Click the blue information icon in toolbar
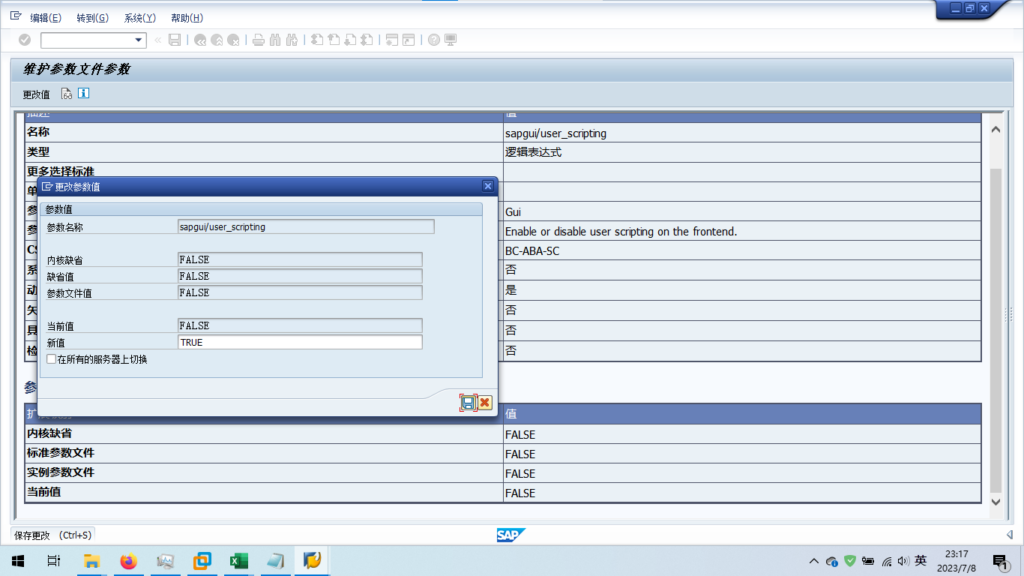The image size is (1024, 576). coord(84,94)
